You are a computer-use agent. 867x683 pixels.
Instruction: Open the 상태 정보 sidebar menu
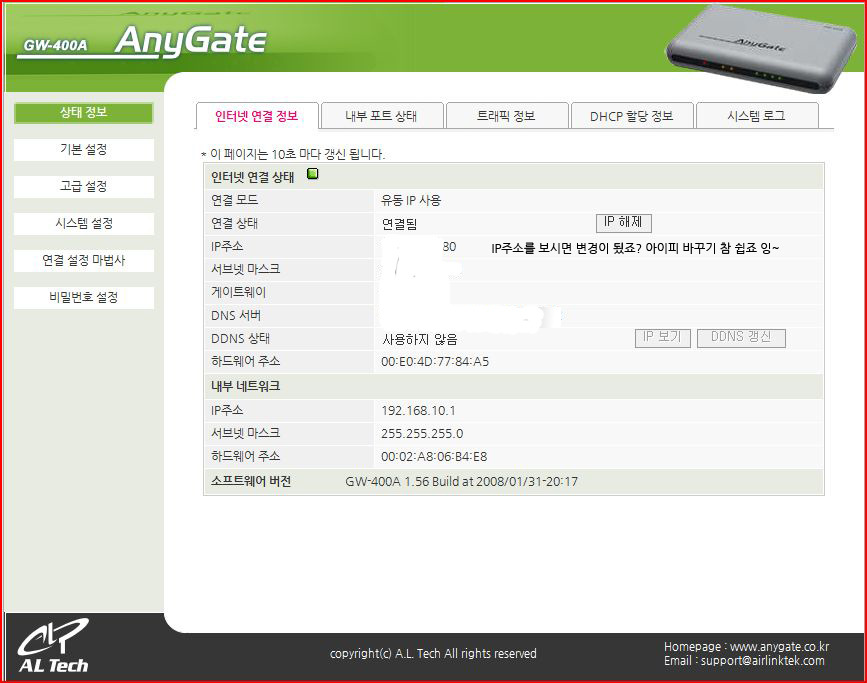point(83,113)
